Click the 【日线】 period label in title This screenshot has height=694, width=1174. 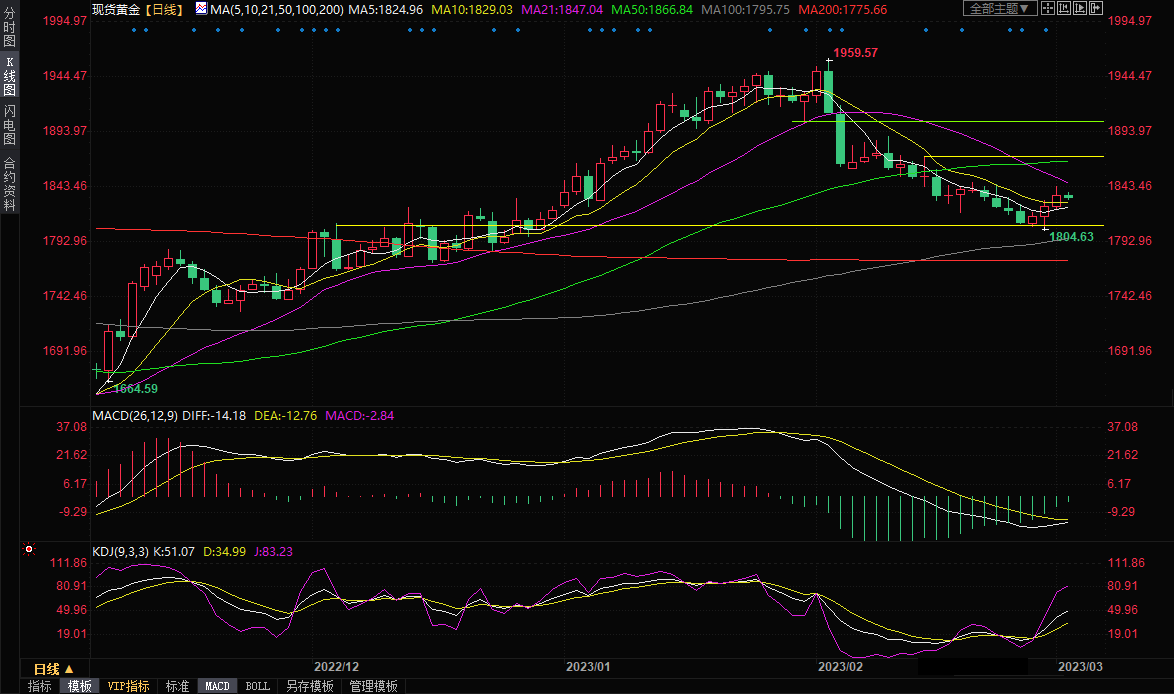[163, 9]
